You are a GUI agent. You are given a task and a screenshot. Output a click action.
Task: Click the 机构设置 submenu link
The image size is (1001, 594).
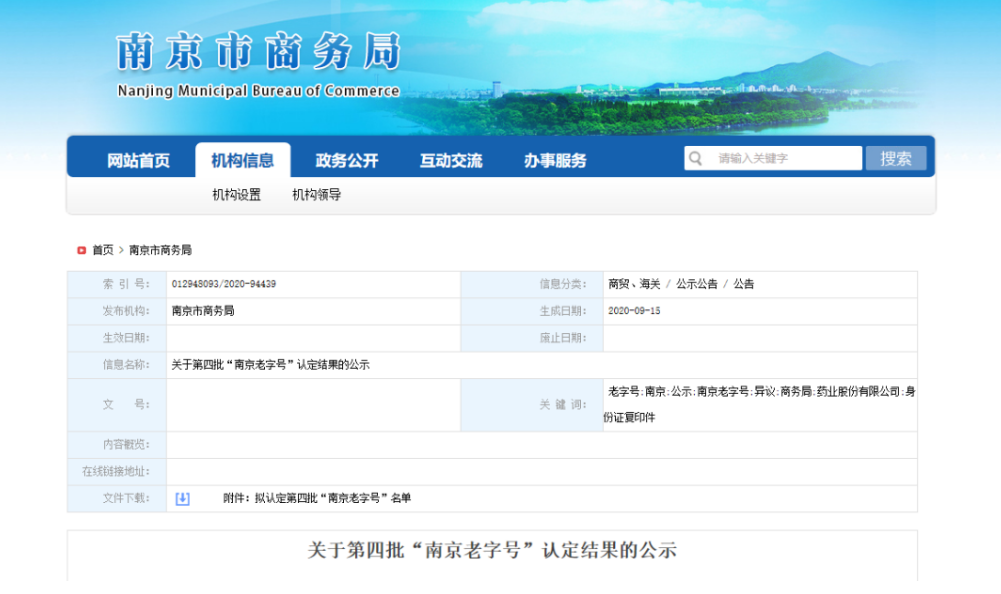pos(237,195)
